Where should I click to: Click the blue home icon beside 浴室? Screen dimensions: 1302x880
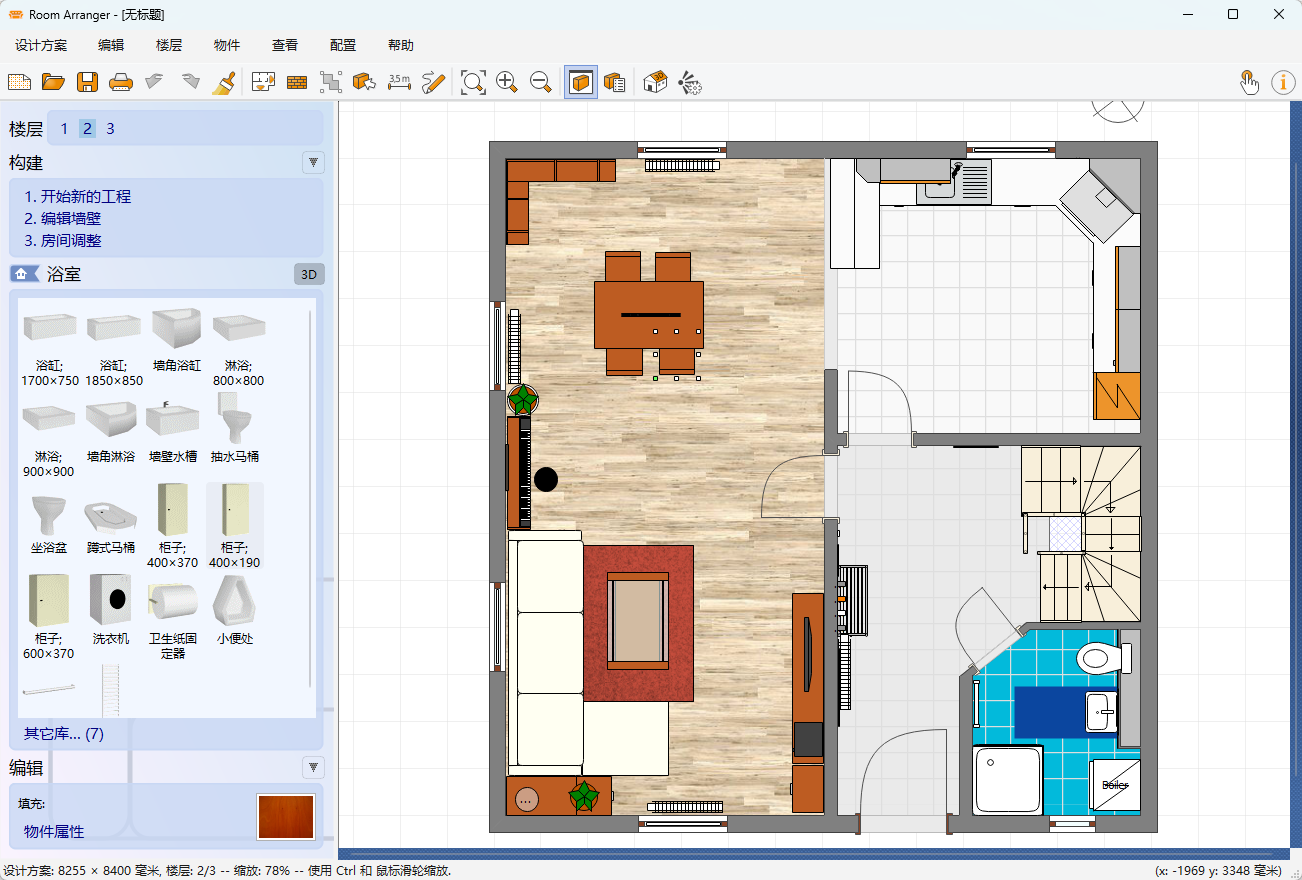(x=25, y=274)
